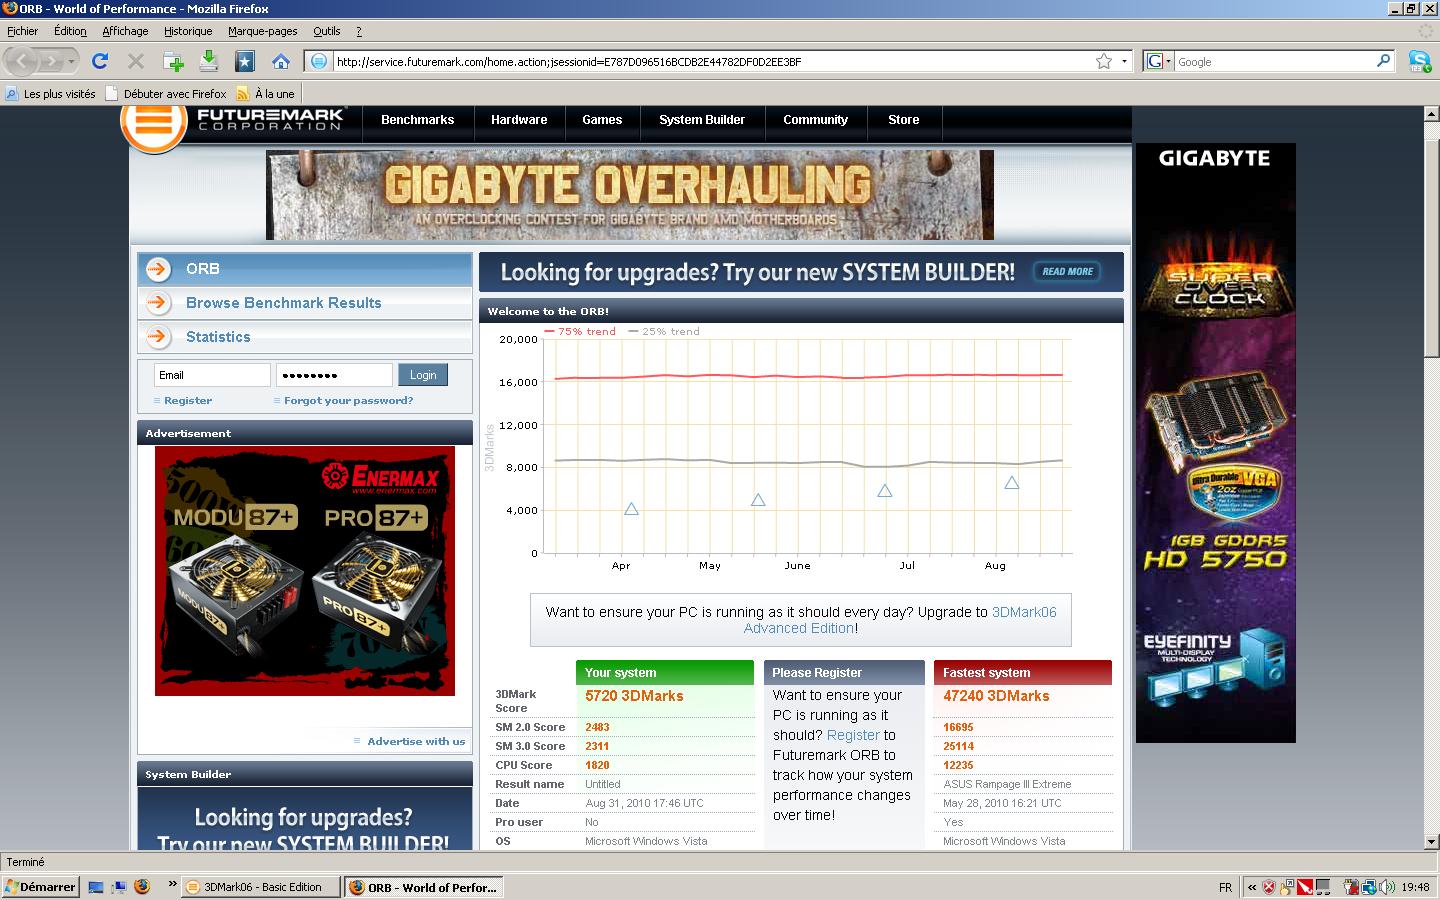Image resolution: width=1440 pixels, height=900 pixels.
Task: Click the Login button
Action: [423, 375]
